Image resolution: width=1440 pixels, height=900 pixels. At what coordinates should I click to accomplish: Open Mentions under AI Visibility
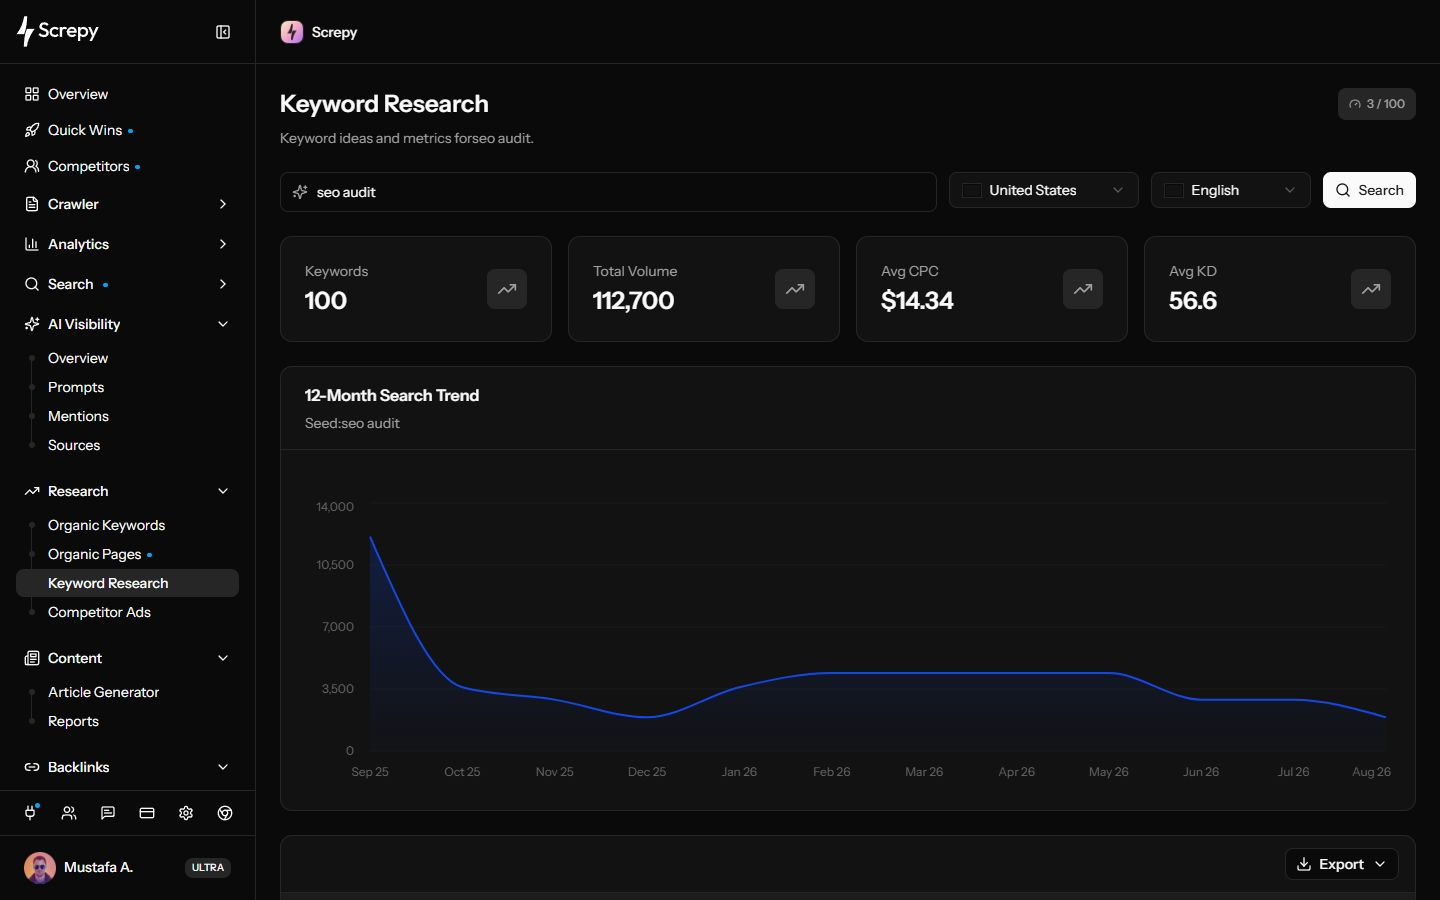(78, 416)
